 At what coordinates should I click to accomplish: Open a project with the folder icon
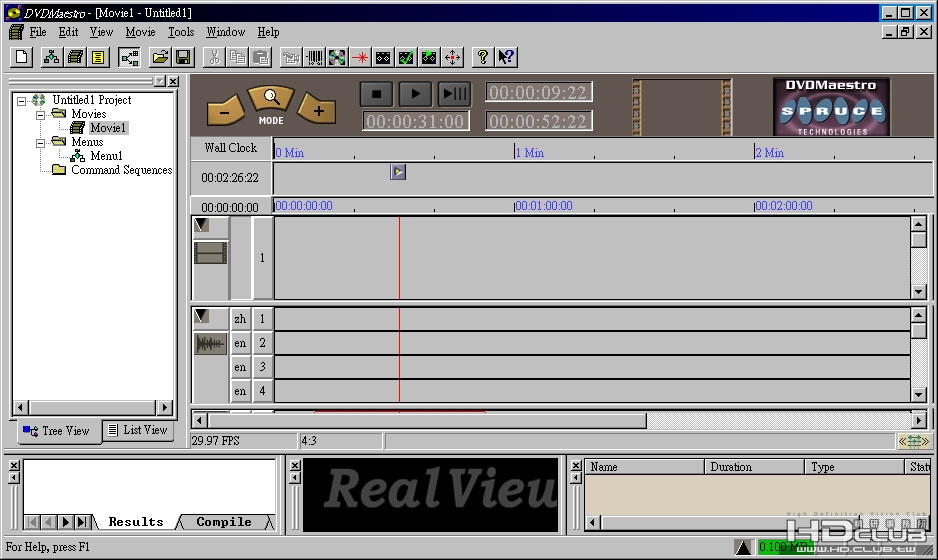pyautogui.click(x=160, y=57)
